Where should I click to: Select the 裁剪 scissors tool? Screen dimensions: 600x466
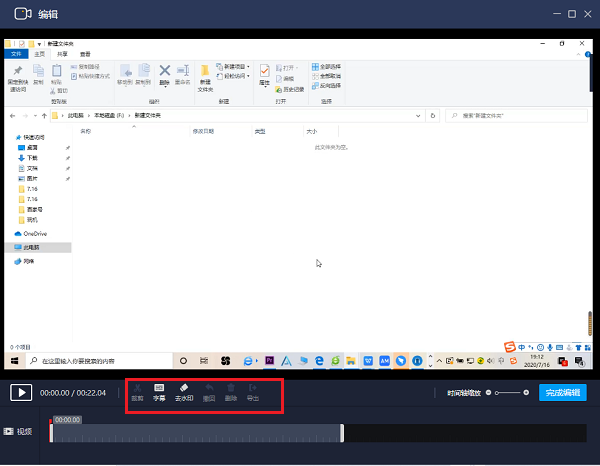click(x=137, y=393)
